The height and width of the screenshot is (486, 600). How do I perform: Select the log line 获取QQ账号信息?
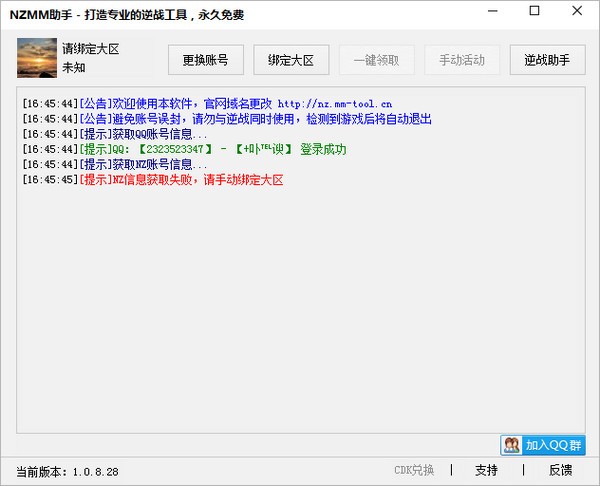pyautogui.click(x=115, y=134)
